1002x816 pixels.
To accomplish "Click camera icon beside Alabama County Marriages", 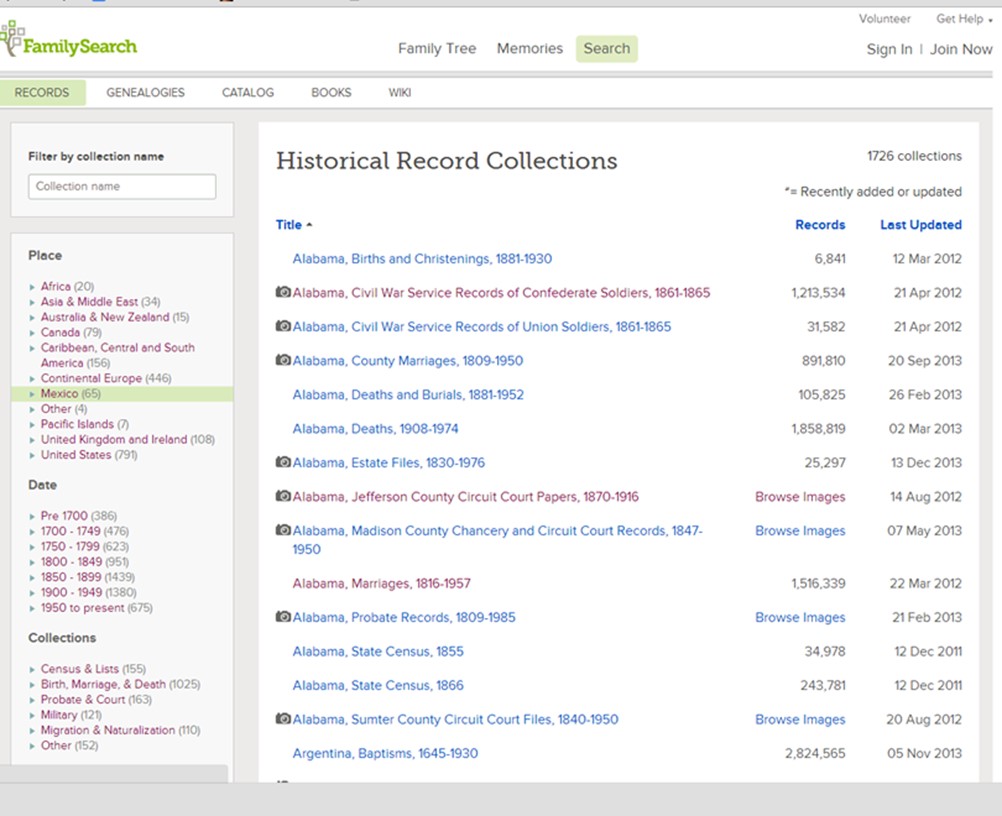I will (283, 360).
